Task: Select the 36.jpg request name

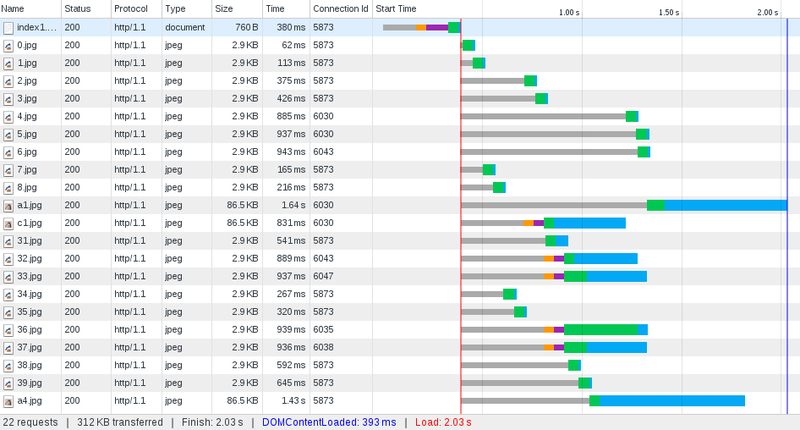Action: pyautogui.click(x=30, y=330)
